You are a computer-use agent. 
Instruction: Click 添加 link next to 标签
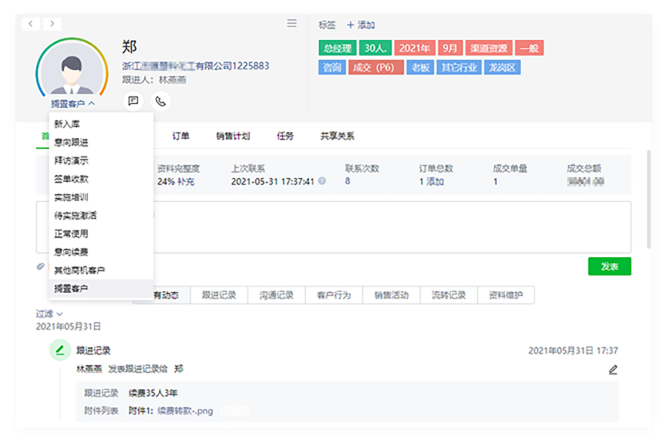pos(360,24)
